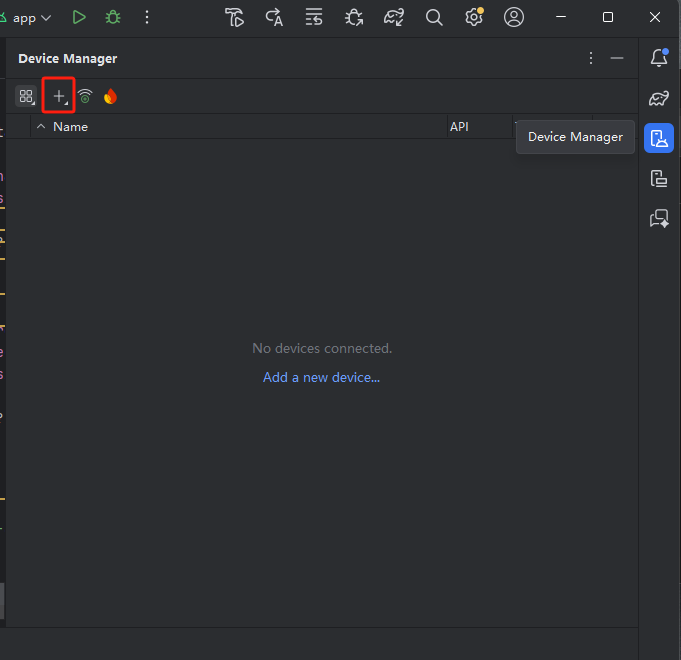
Task: Click plus button to add device
Action: click(59, 96)
